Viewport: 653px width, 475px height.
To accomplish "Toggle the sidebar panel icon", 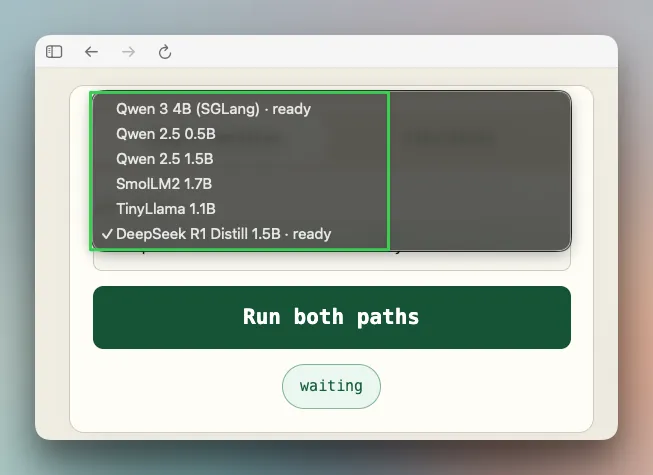I will click(54, 52).
